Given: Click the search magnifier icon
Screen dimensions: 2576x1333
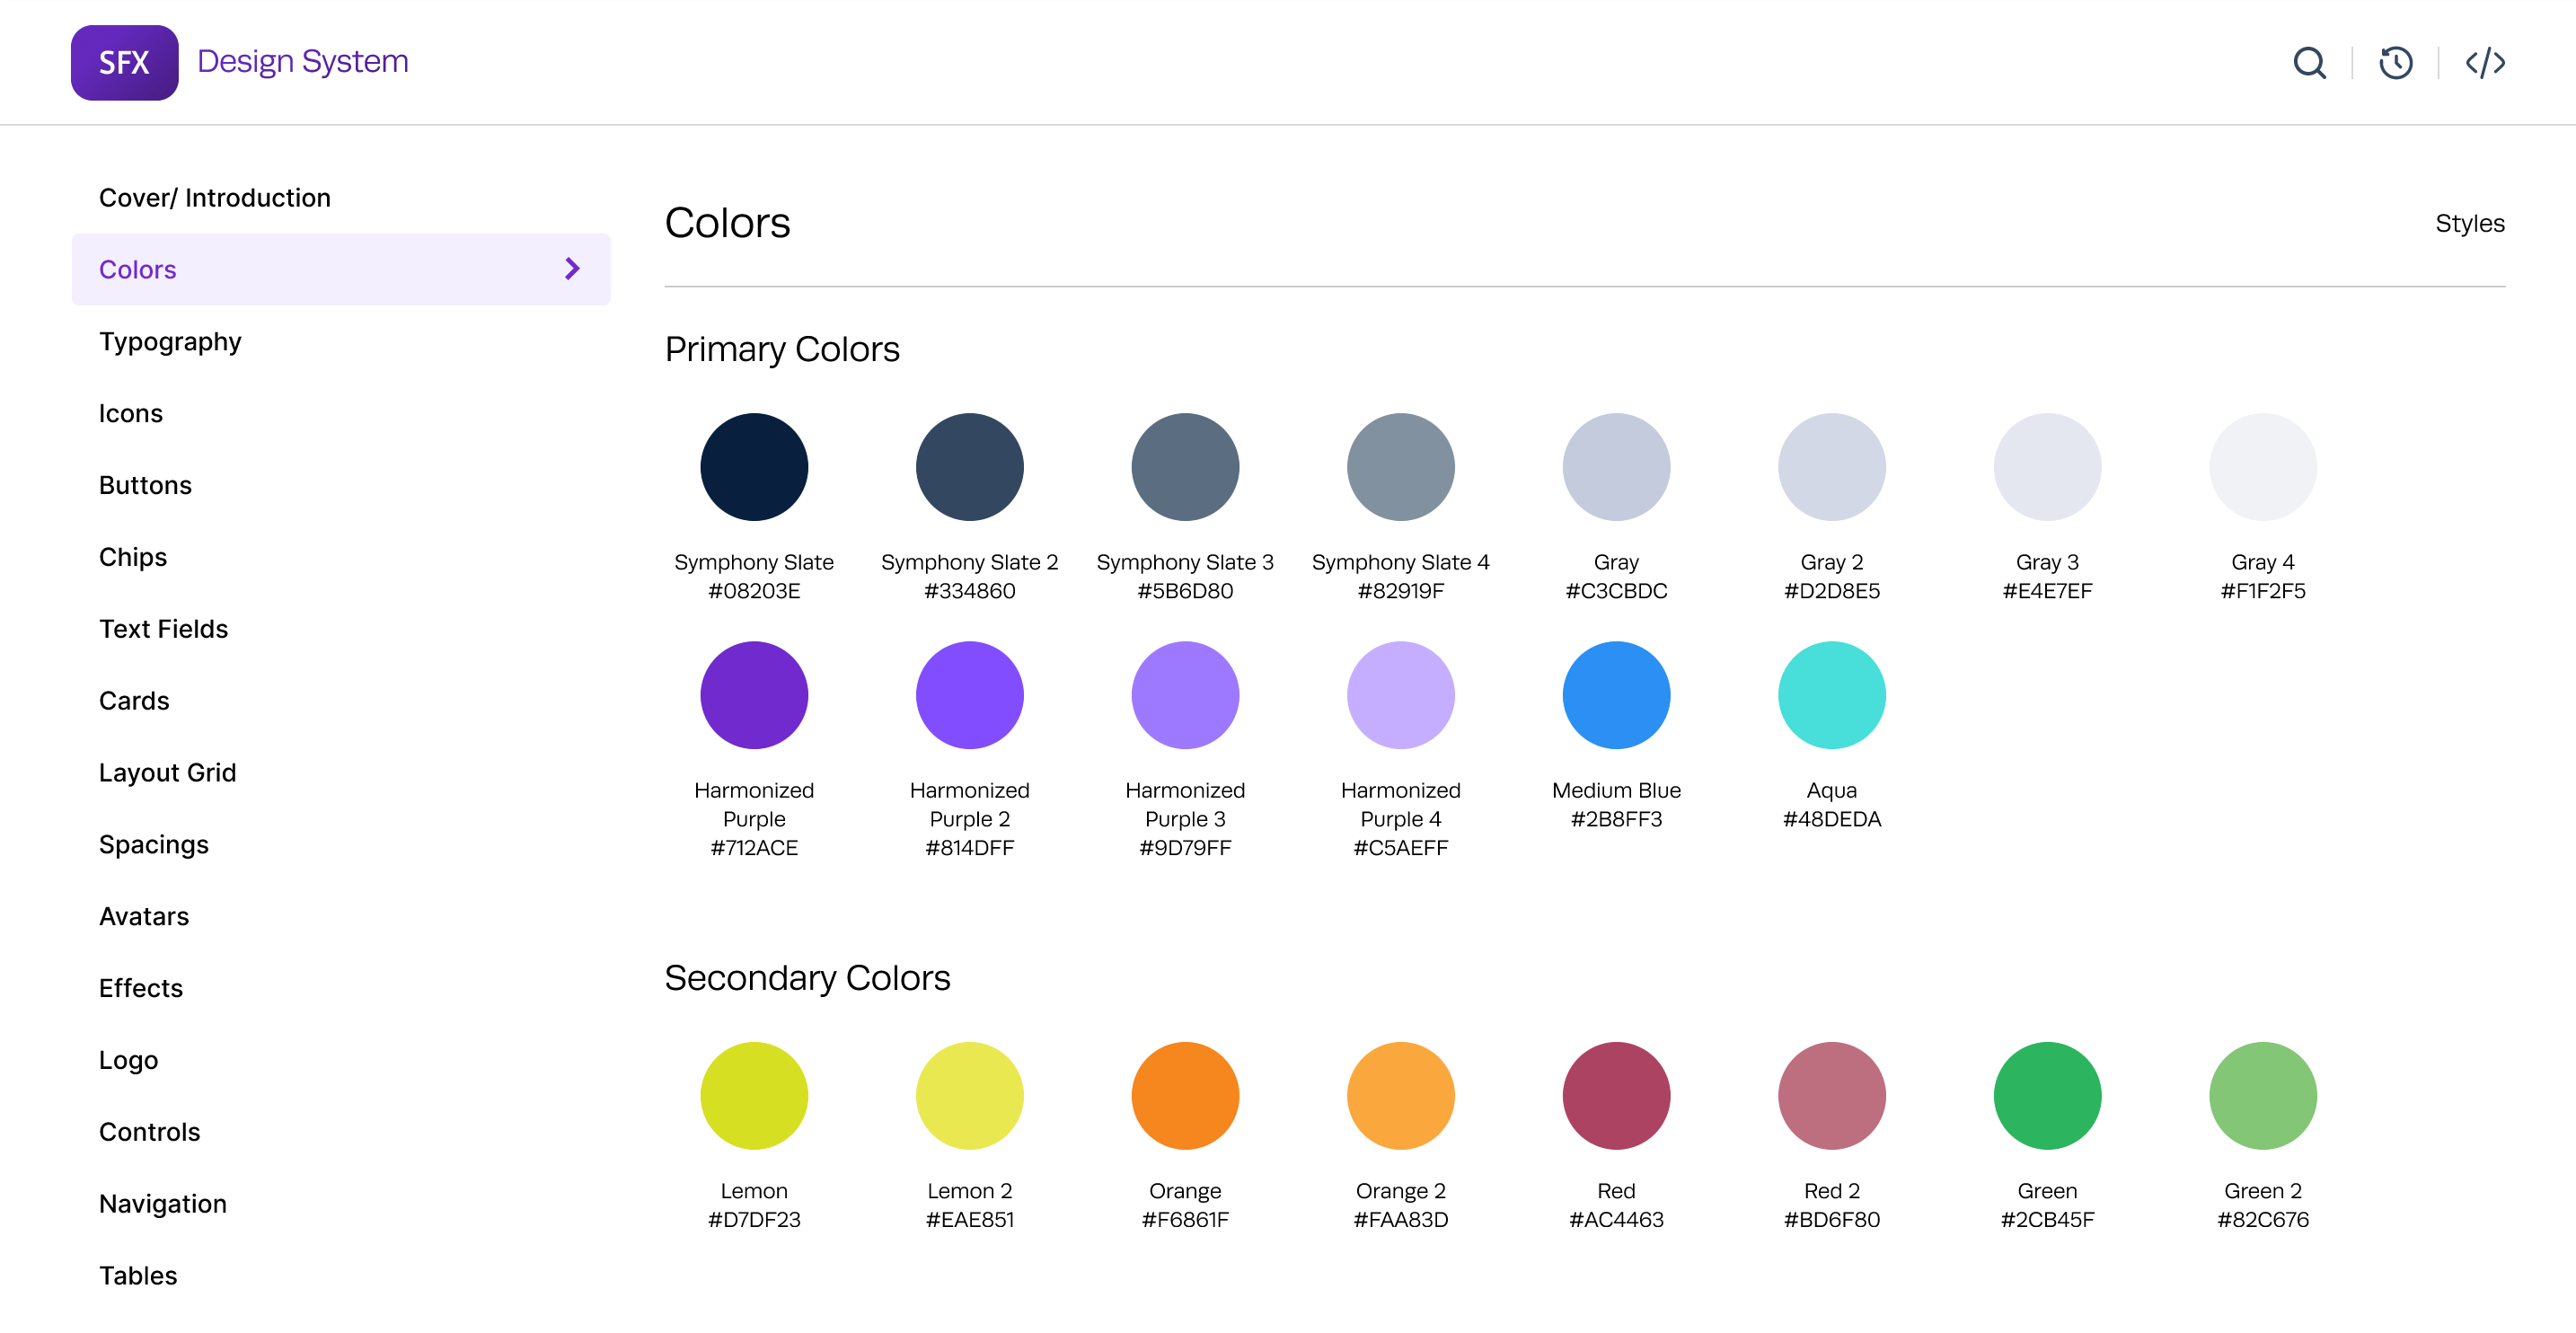Looking at the screenshot, I should pos(2309,63).
